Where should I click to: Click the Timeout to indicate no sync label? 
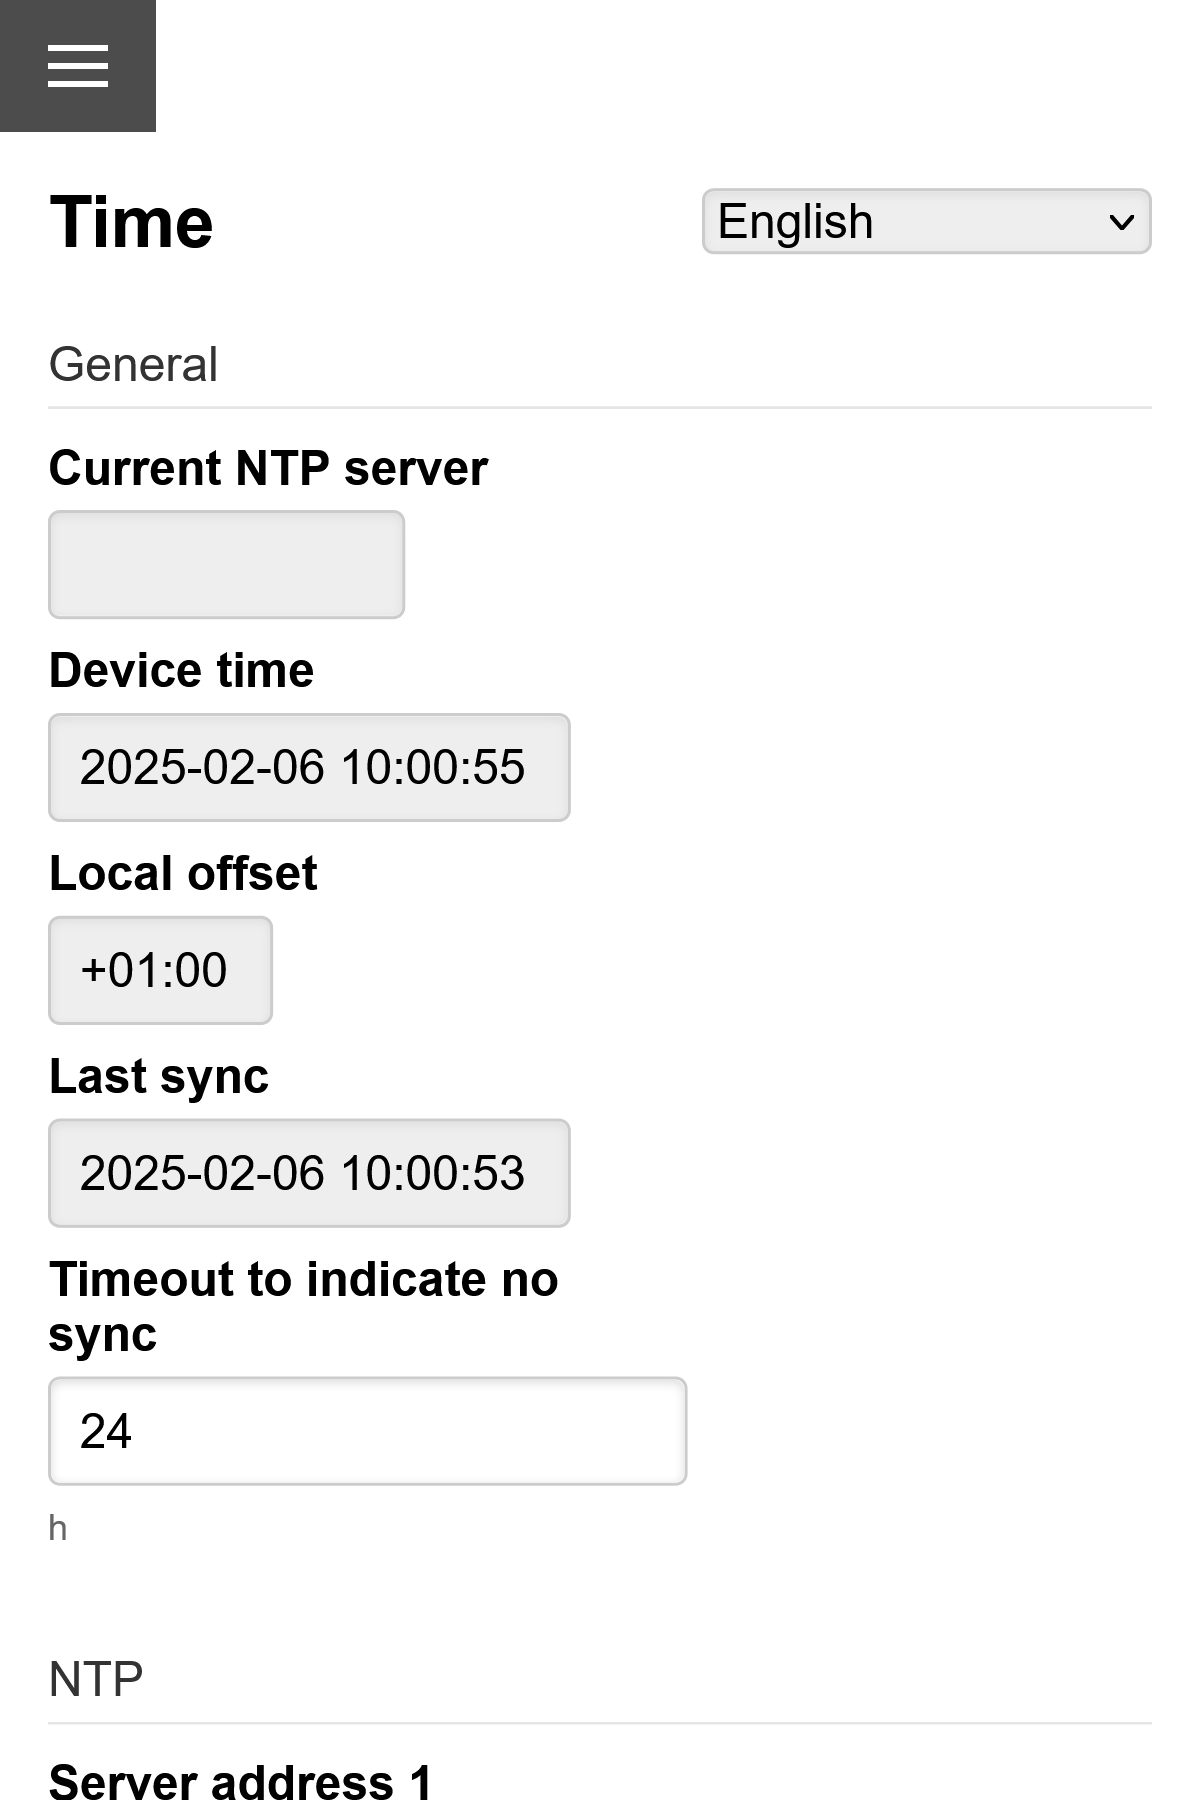pos(303,1304)
